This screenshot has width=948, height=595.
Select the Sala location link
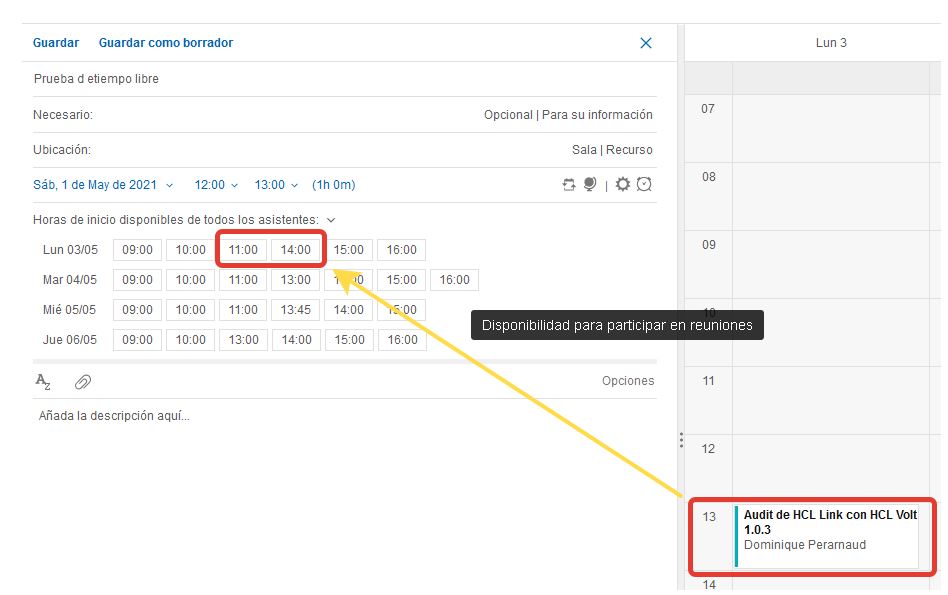point(584,150)
